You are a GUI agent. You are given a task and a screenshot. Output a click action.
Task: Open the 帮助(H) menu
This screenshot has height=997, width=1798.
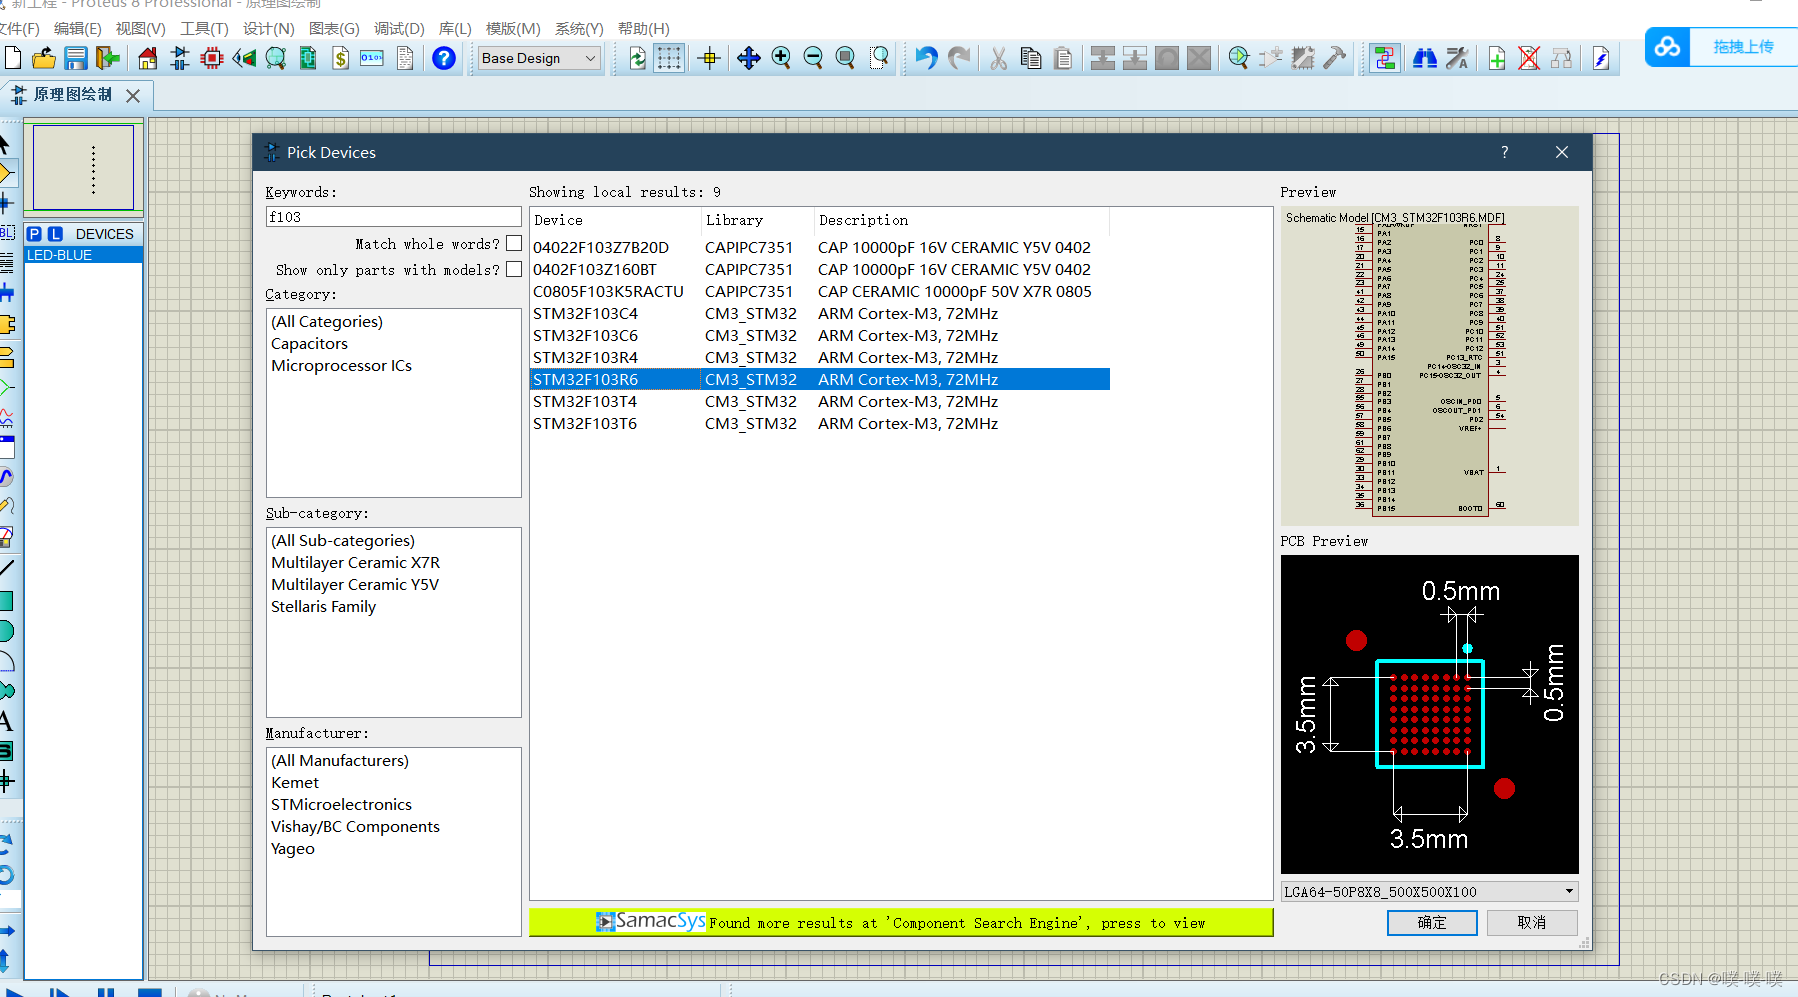click(644, 29)
